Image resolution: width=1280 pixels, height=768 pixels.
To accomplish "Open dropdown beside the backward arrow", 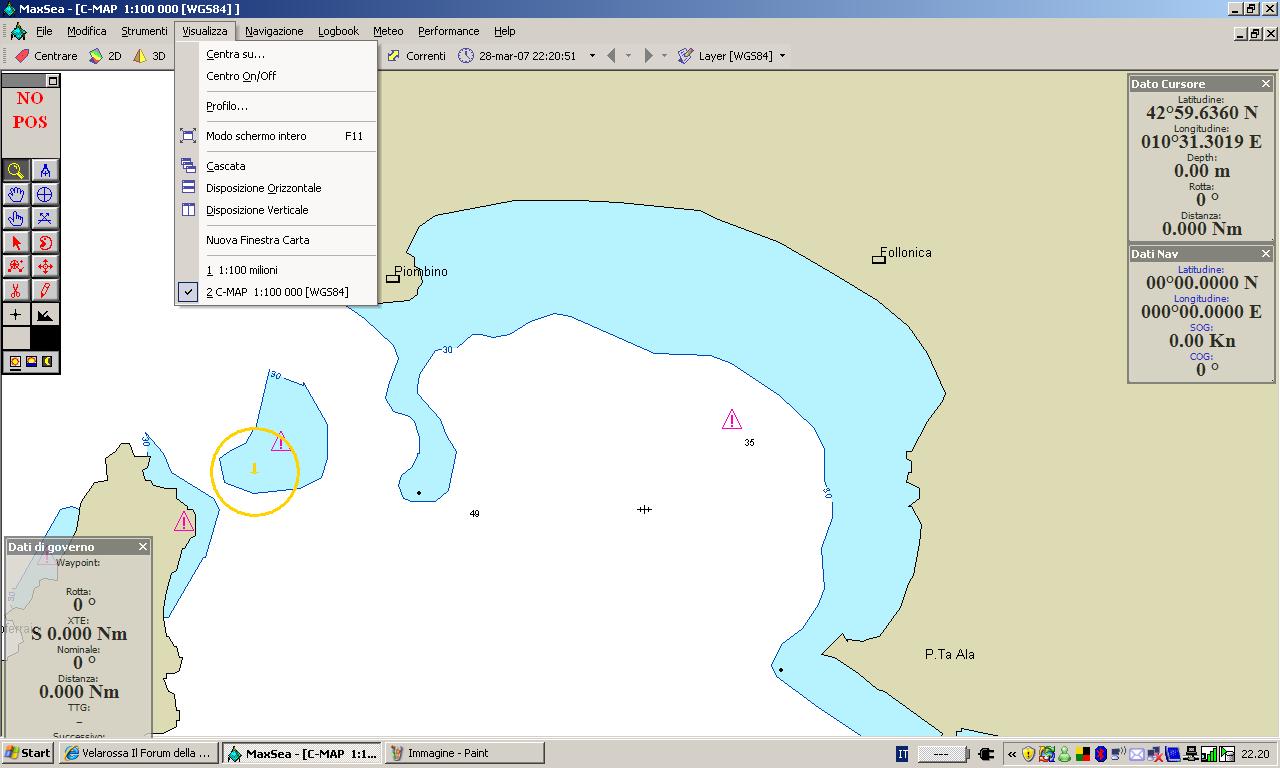I will click(628, 56).
